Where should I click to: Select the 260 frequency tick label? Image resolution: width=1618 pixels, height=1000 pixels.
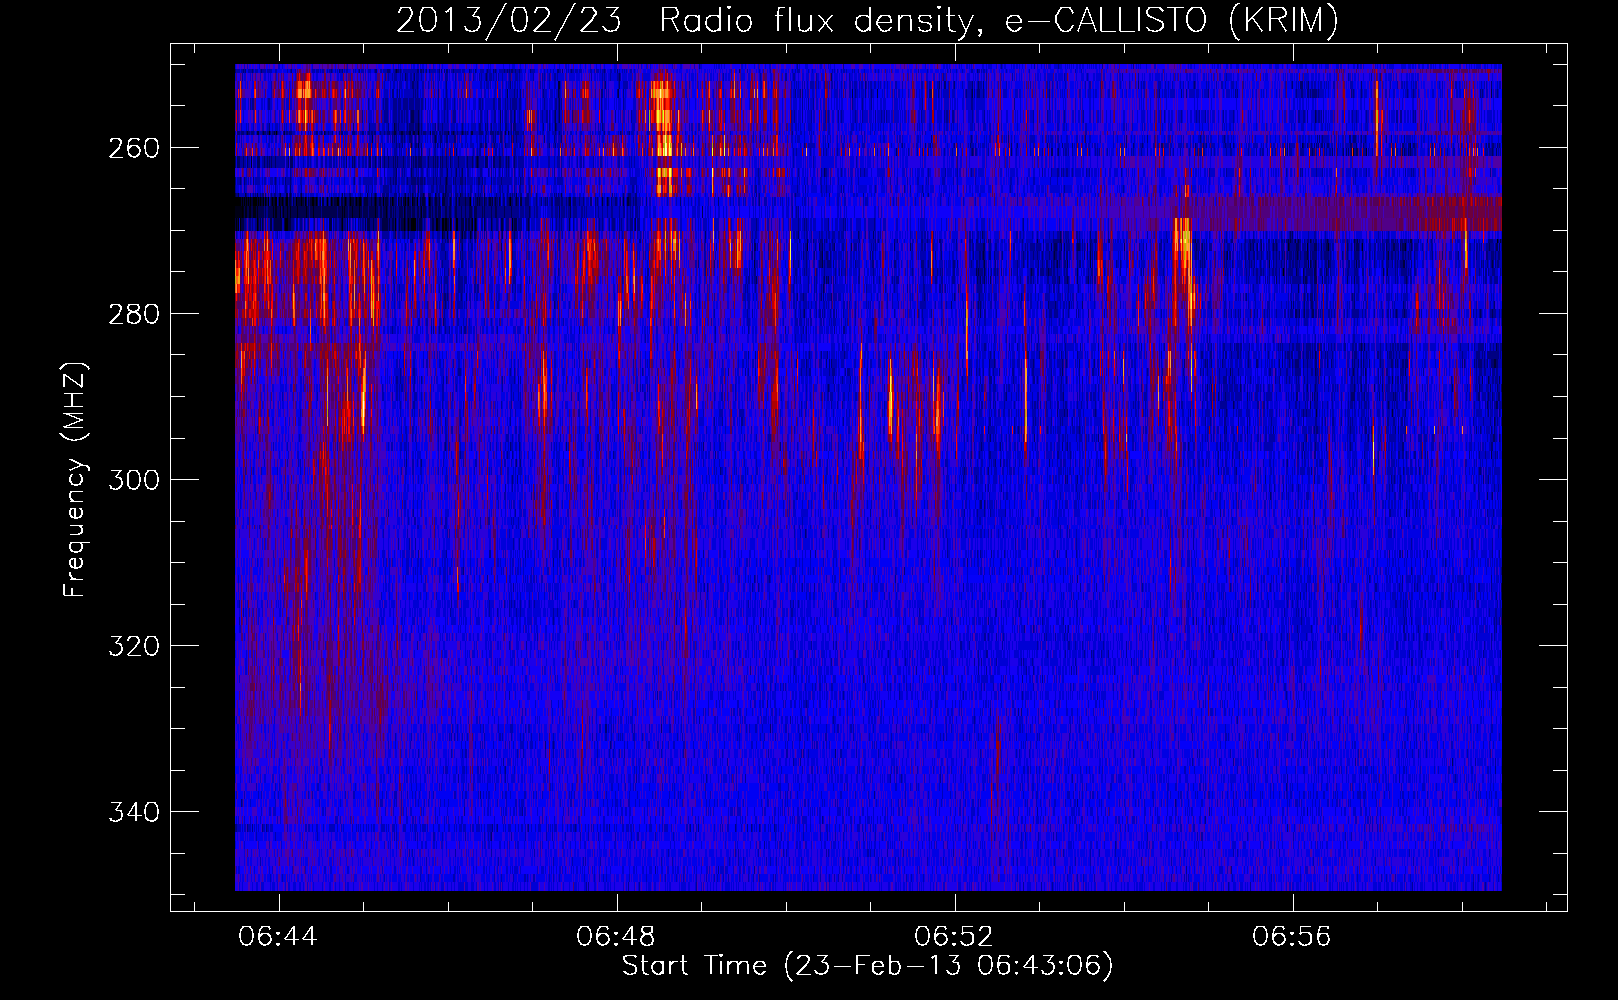(x=133, y=148)
